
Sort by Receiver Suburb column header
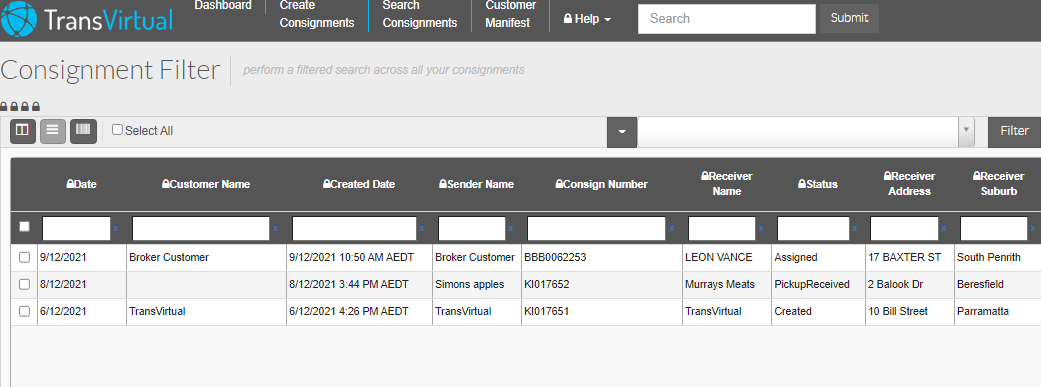[998, 184]
